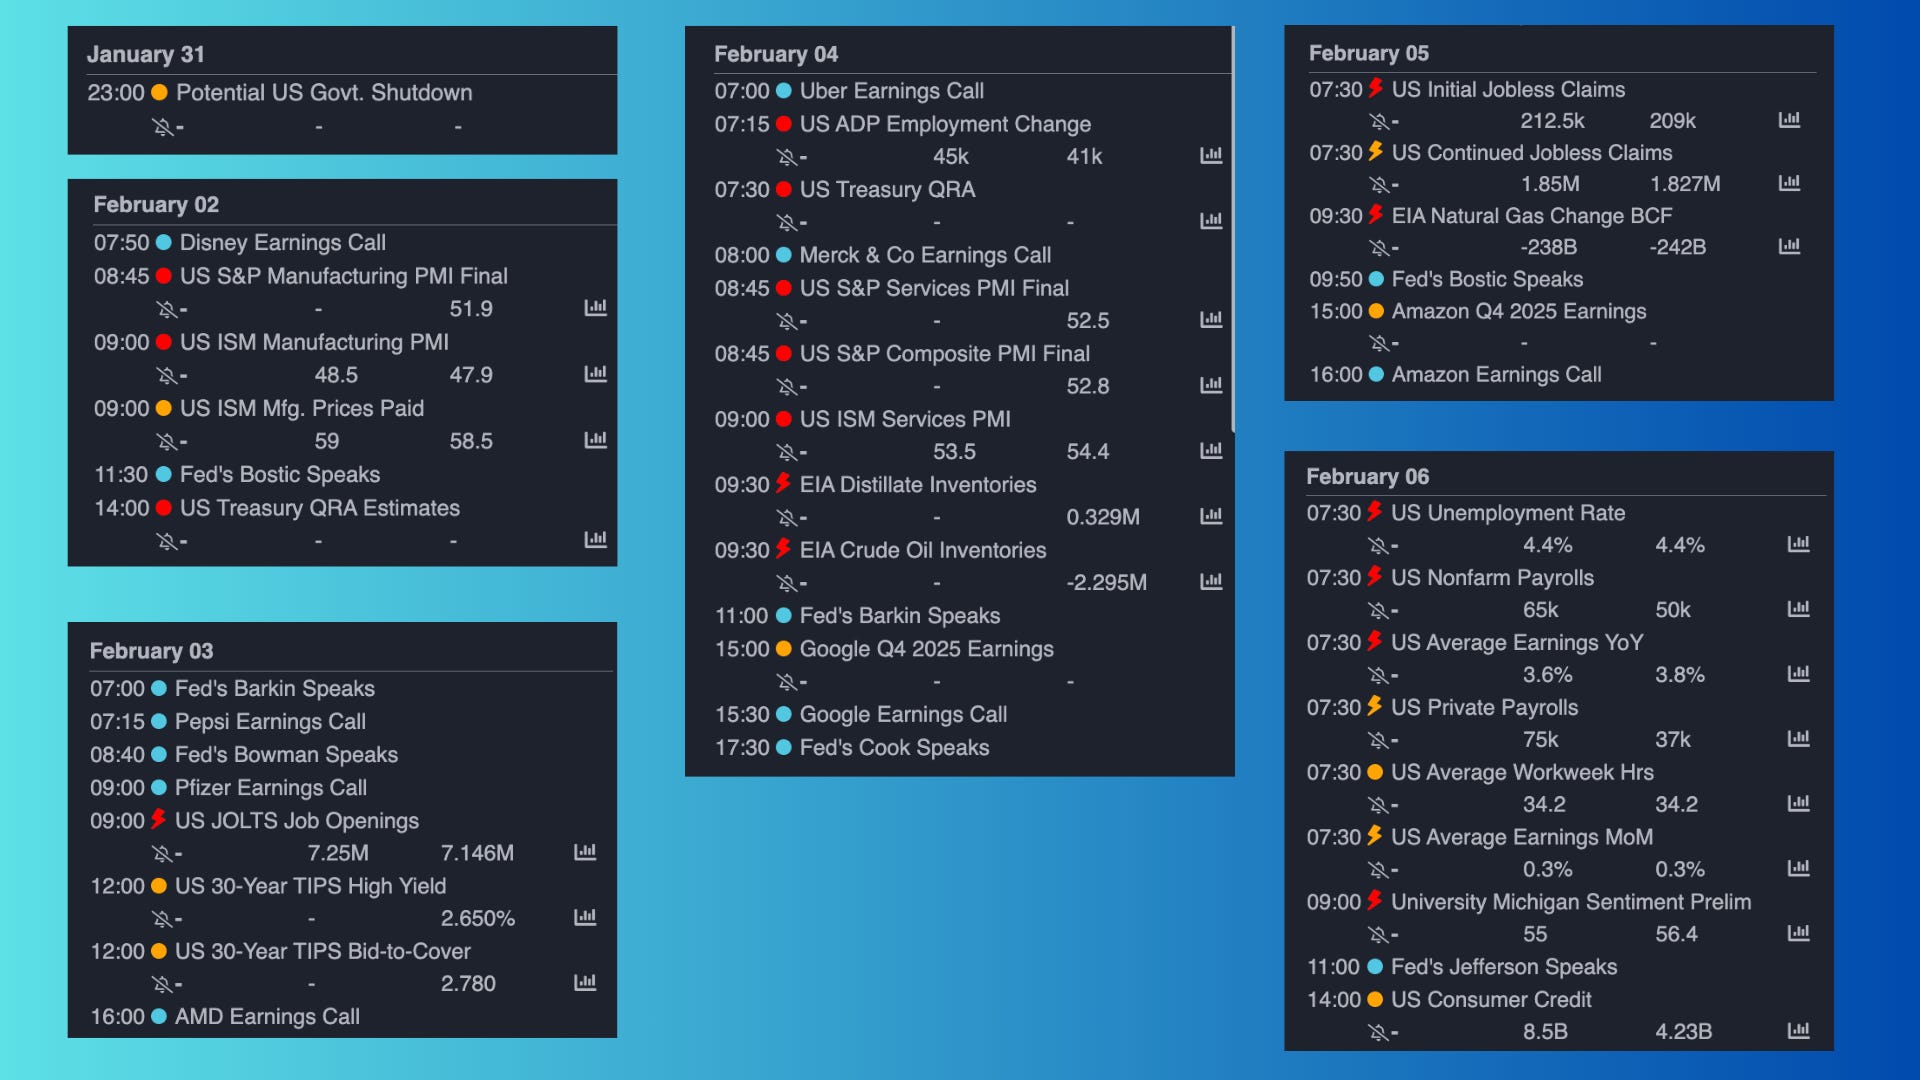Viewport: 1920px width, 1080px height.
Task: Open chart icon for University Michigan Sentiment Prelim
Action: (x=1798, y=934)
